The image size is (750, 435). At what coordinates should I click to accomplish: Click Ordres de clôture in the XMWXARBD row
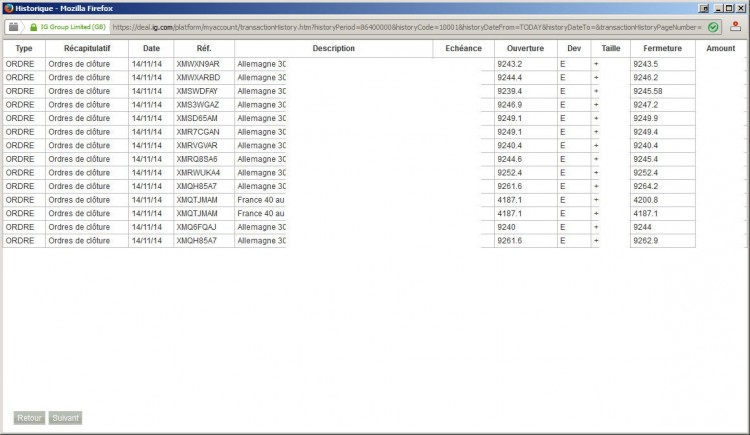pyautogui.click(x=79, y=78)
